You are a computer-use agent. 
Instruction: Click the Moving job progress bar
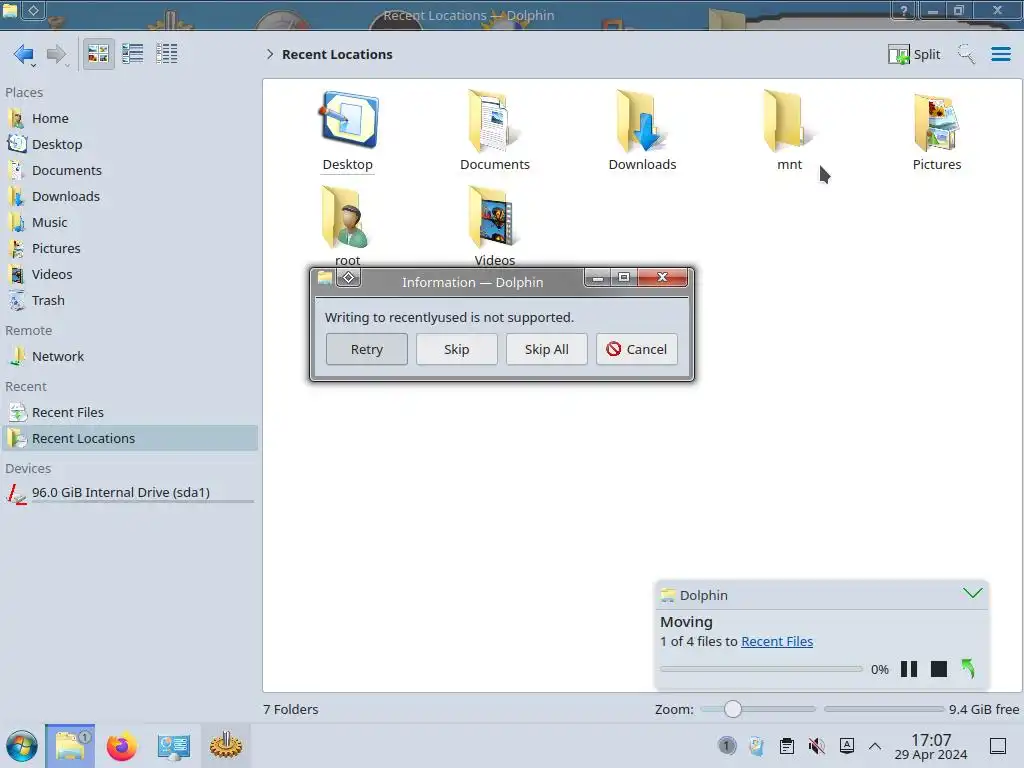[x=761, y=669]
